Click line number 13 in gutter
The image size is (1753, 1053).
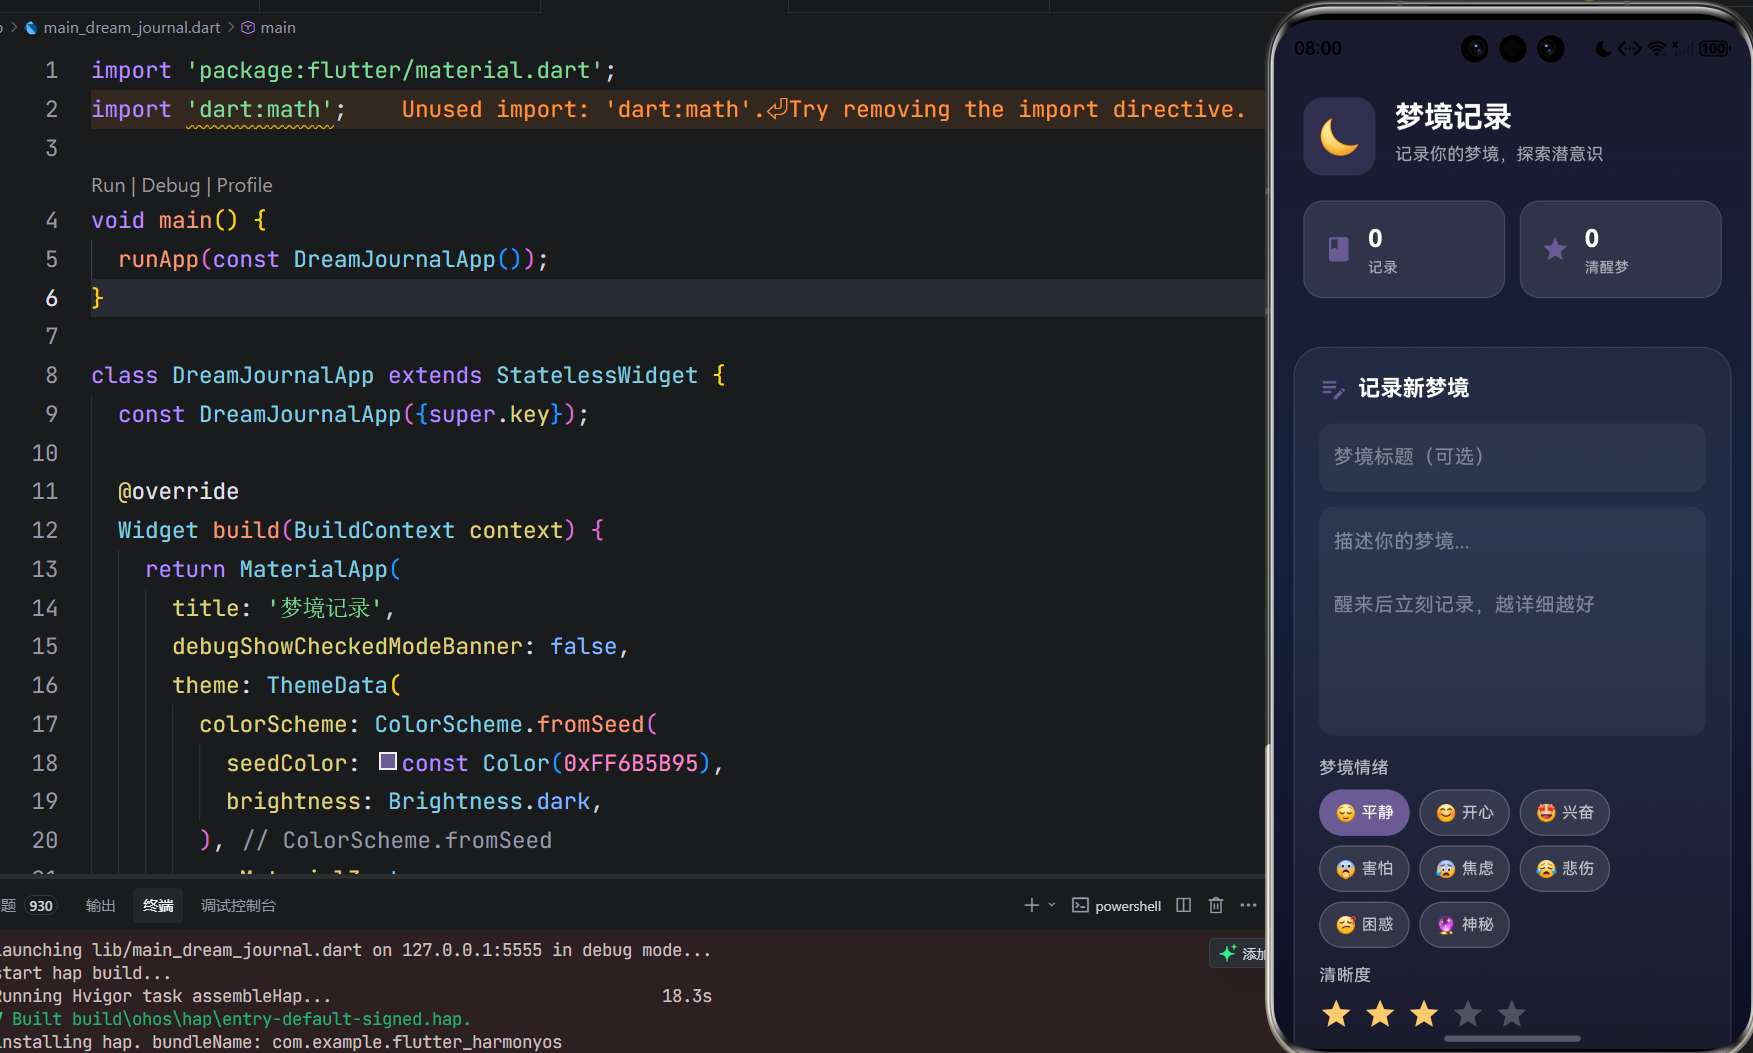[x=45, y=569]
